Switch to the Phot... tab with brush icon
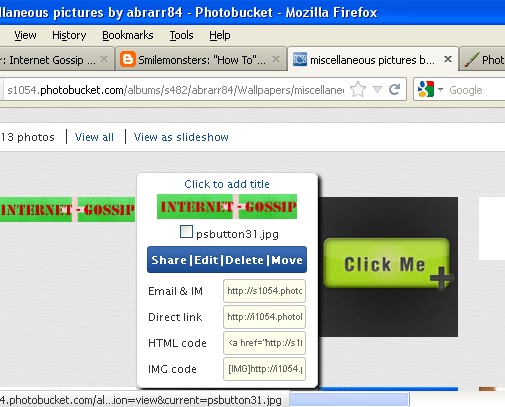Screen dimensions: 505x407 [x=483, y=59]
